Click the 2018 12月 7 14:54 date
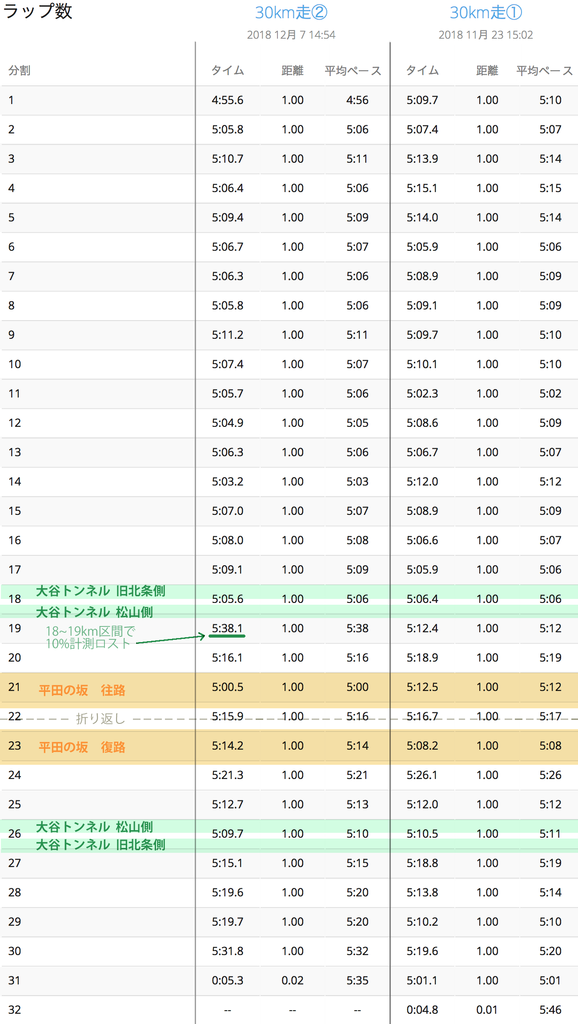The height and width of the screenshot is (1024, 578). click(291, 35)
